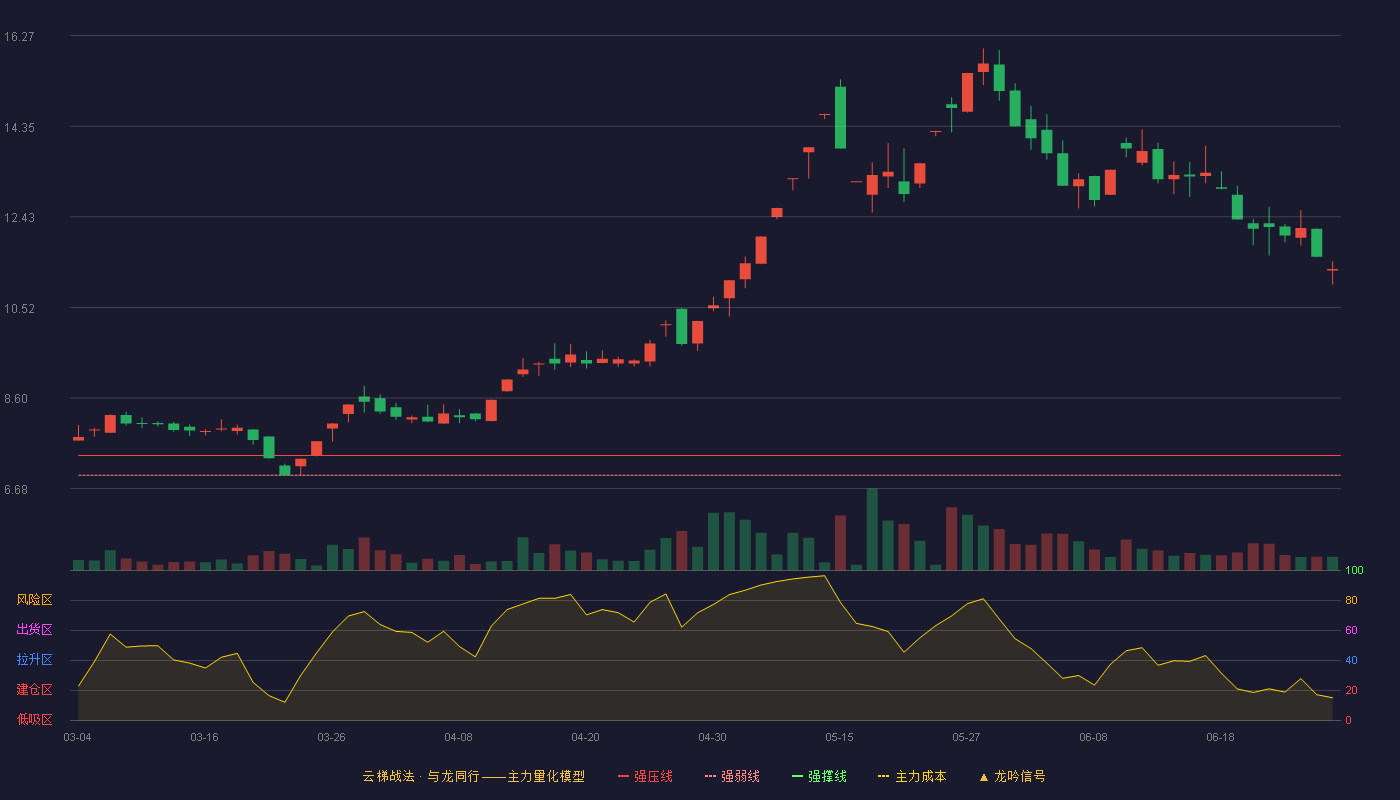Select the 建仓区 zone label
The height and width of the screenshot is (800, 1400).
coord(34,690)
